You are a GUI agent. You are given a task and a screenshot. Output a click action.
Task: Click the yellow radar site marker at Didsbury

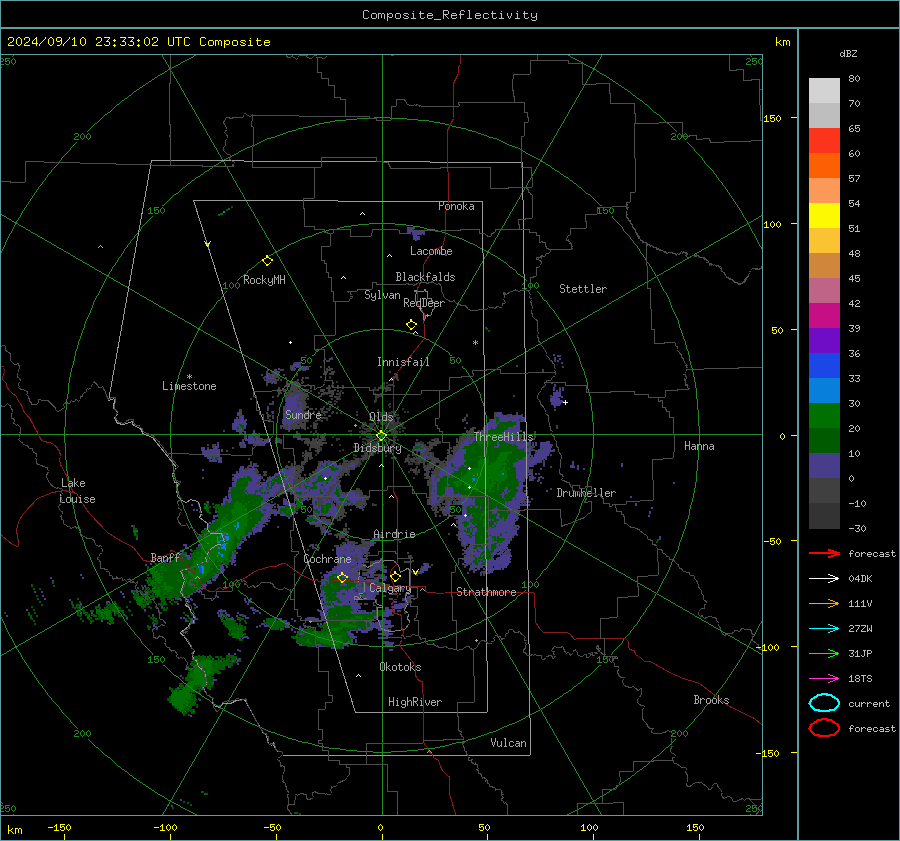pos(382,436)
